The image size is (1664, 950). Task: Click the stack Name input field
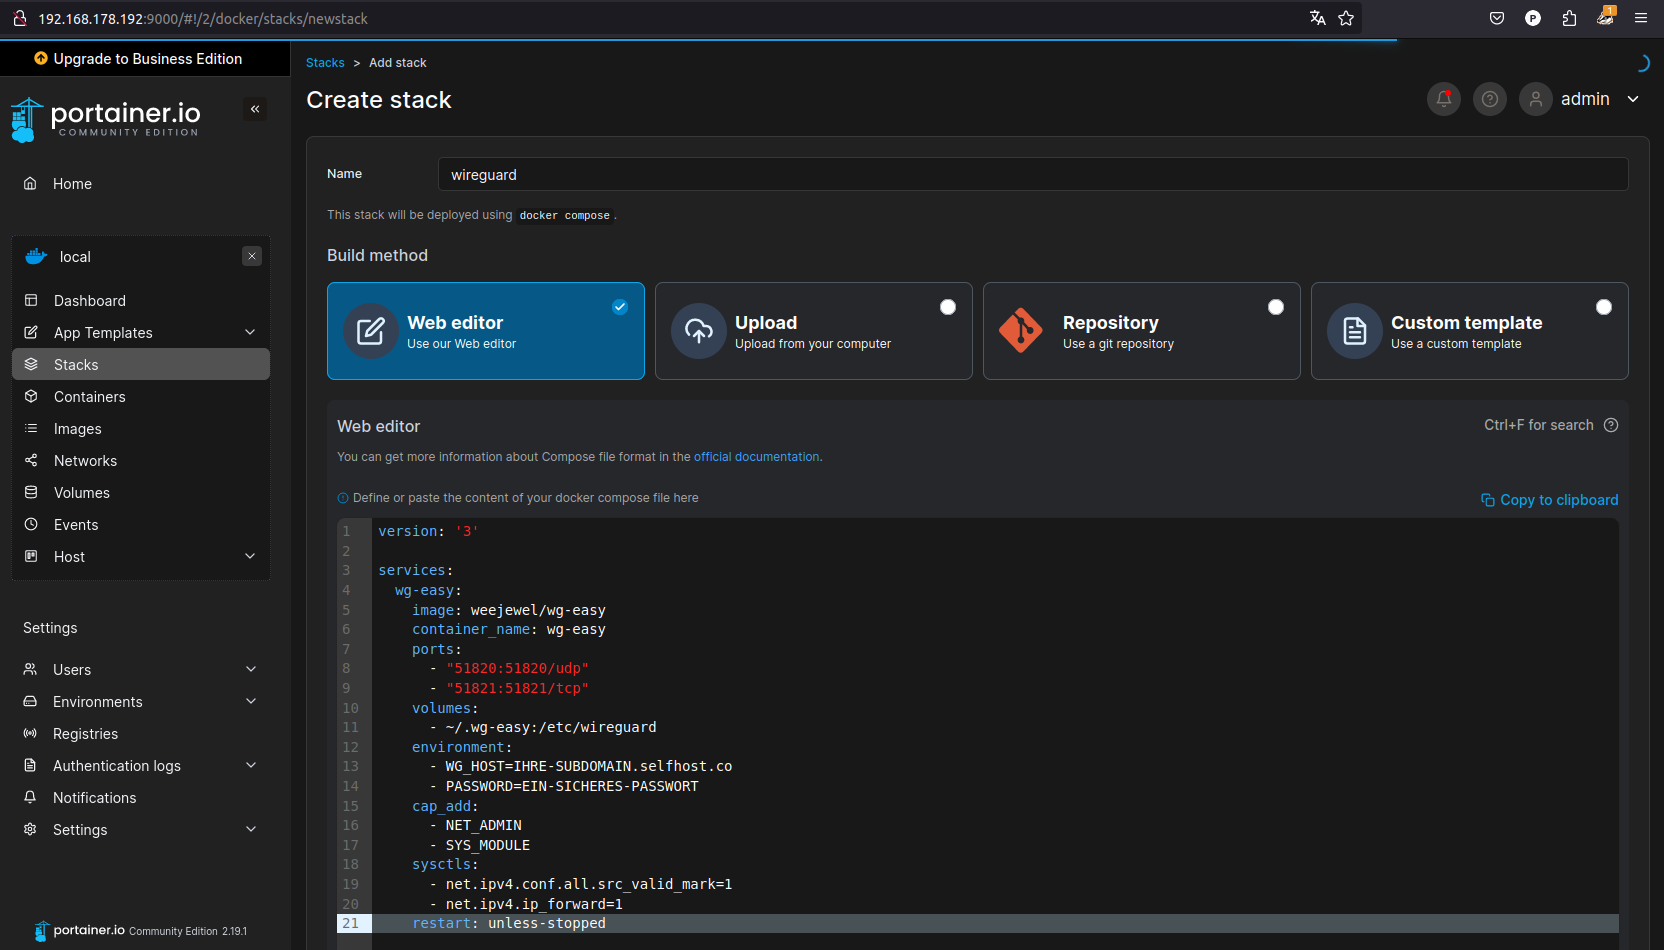pyautogui.click(x=1032, y=174)
